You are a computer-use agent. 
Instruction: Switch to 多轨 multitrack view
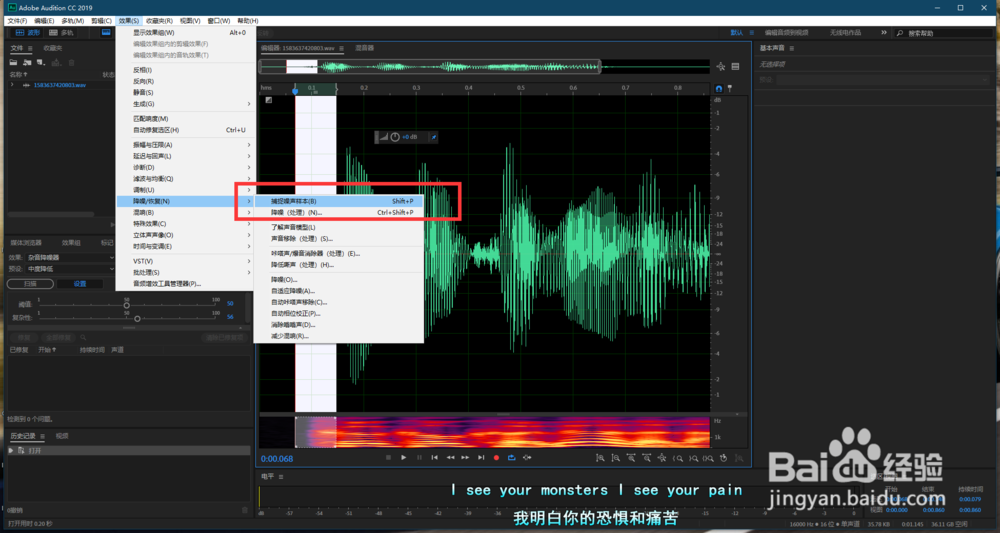click(x=61, y=33)
